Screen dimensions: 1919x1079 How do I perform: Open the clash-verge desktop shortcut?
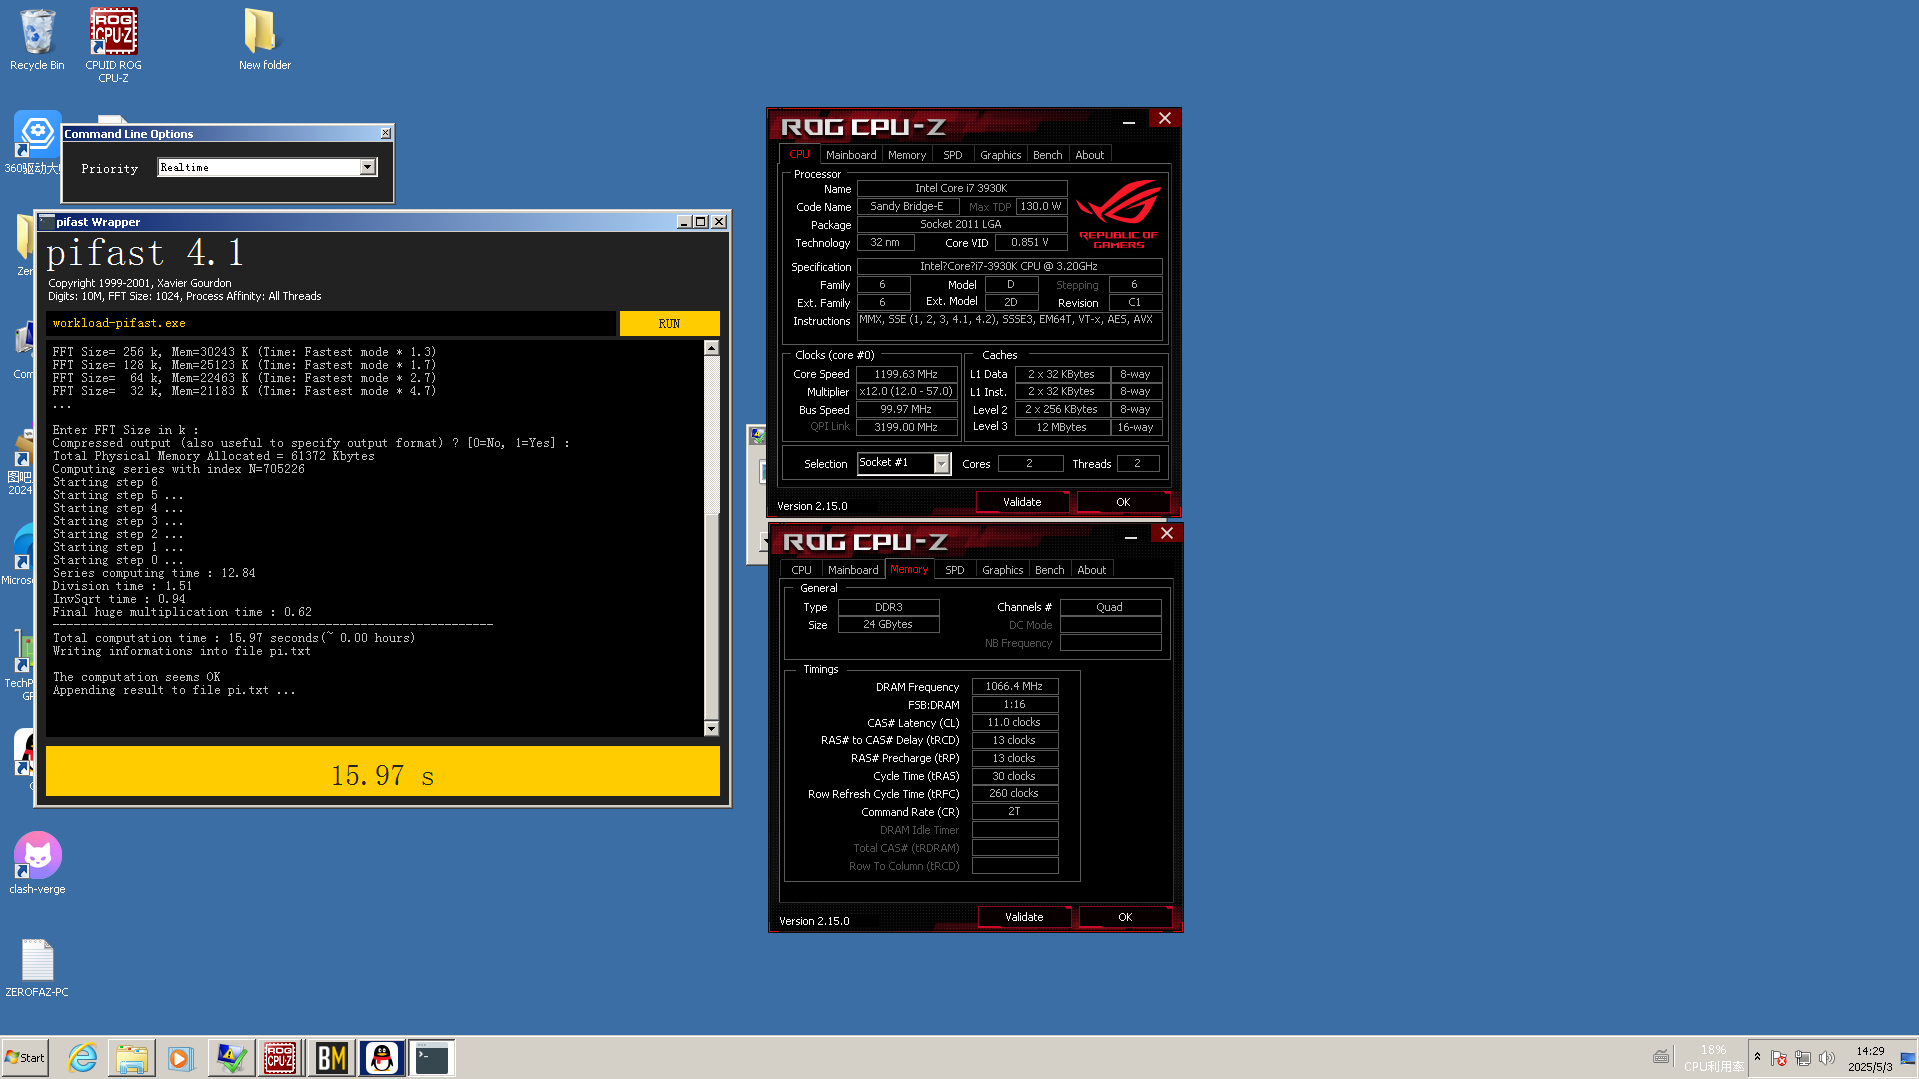pos(37,863)
